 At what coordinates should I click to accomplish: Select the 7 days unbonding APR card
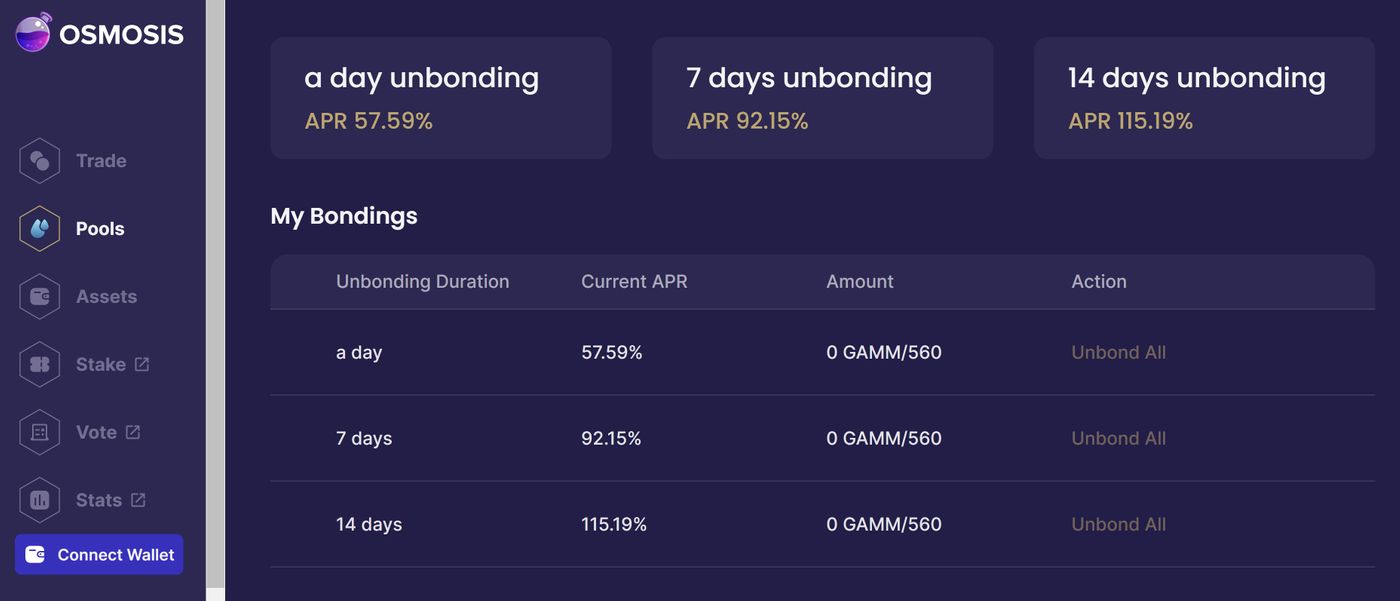click(823, 98)
